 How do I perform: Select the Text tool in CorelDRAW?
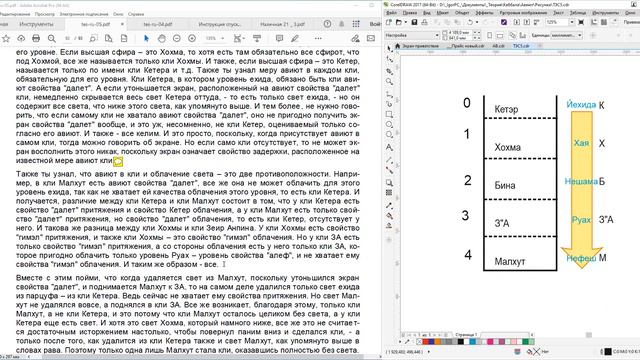tap(389, 147)
